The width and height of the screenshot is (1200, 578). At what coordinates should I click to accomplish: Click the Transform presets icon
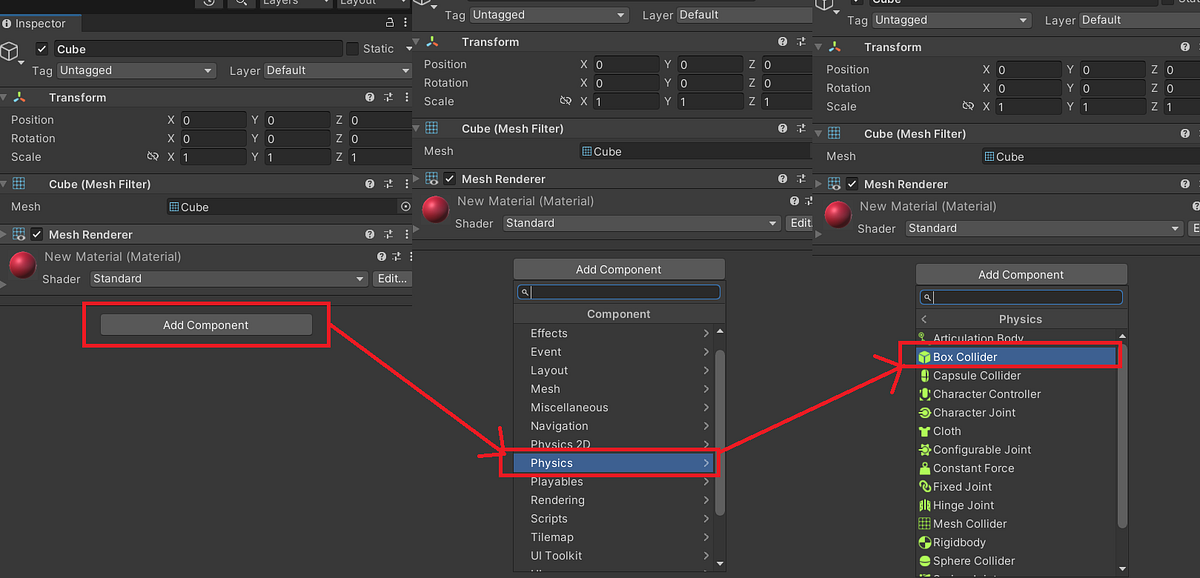pos(386,97)
